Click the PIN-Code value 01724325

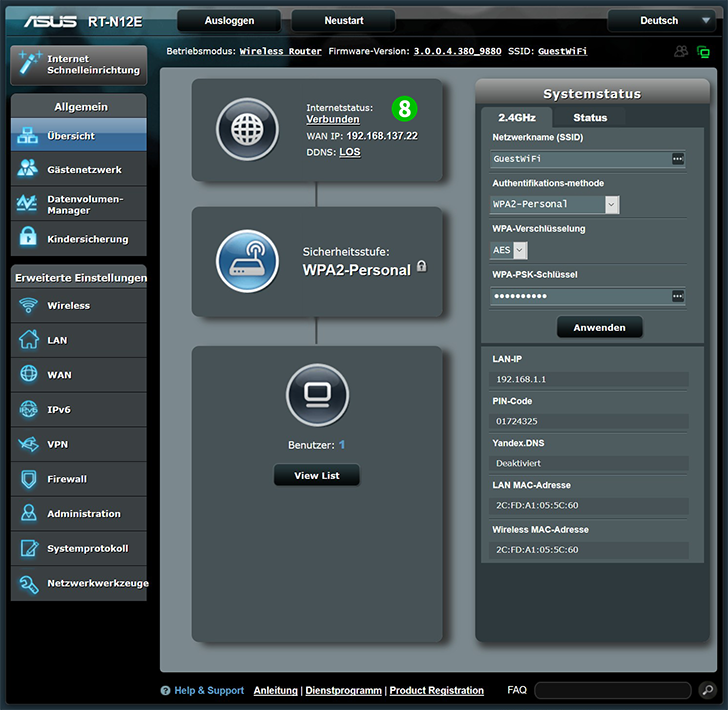pyautogui.click(x=516, y=421)
